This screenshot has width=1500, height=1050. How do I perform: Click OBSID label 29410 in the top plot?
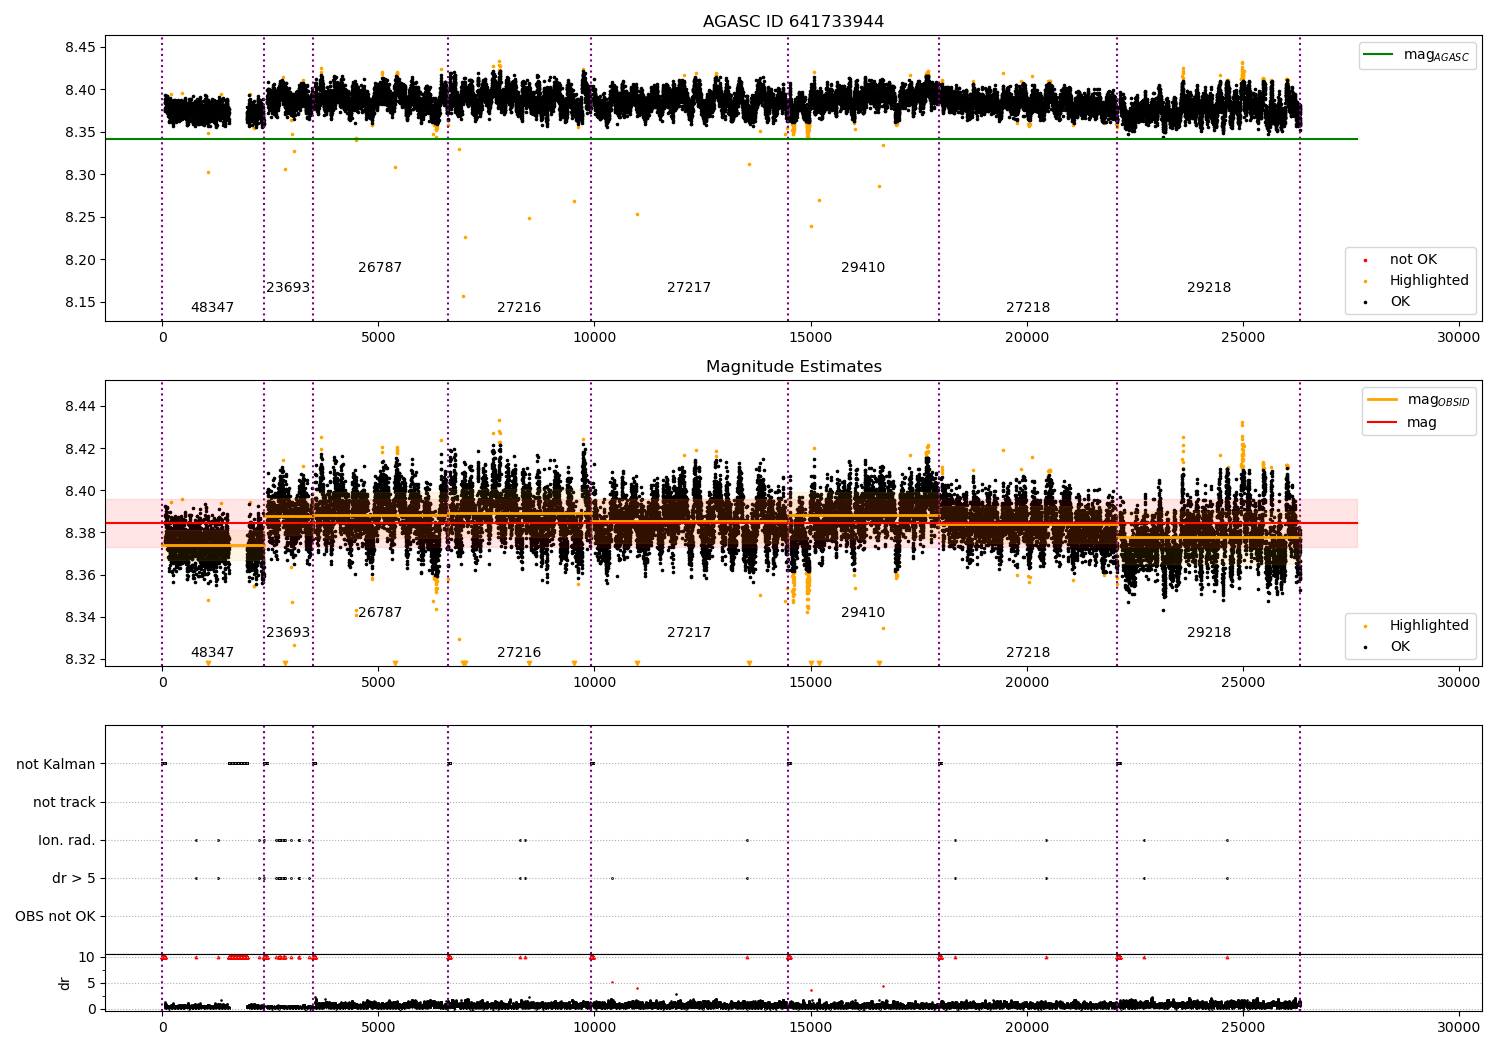point(863,268)
